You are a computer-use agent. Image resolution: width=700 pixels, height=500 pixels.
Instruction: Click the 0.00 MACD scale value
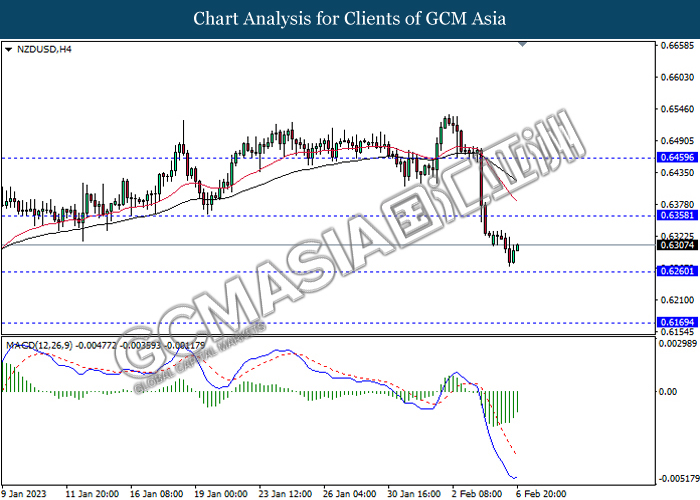point(668,392)
